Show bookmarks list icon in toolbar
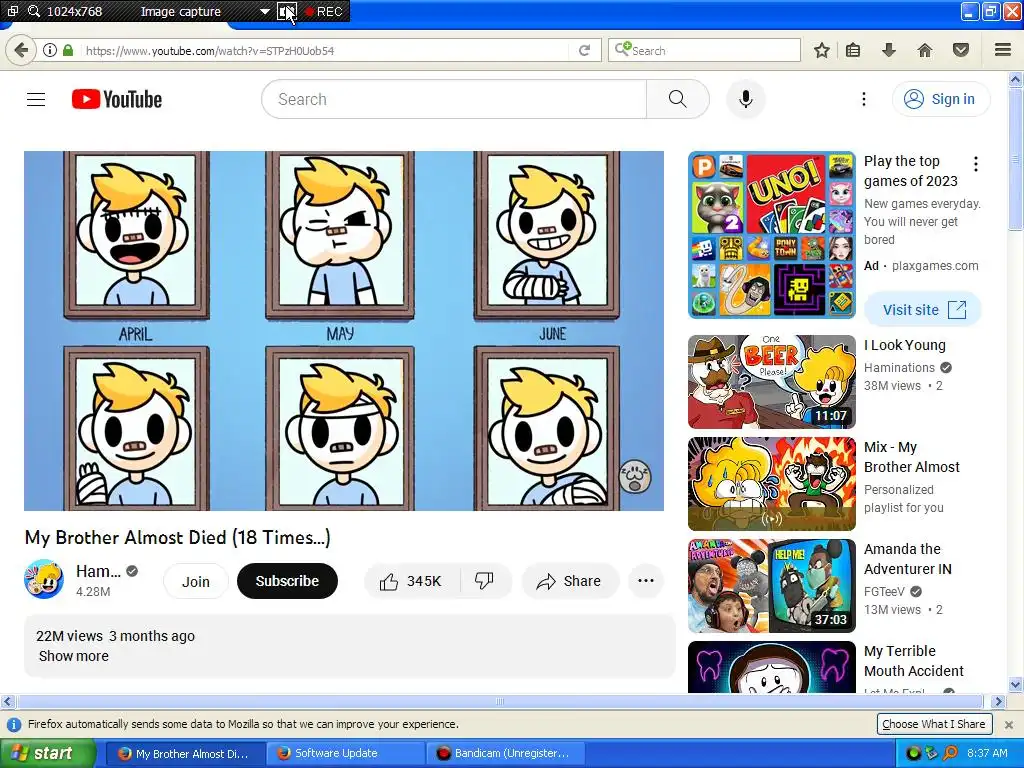The width and height of the screenshot is (1024, 768). (853, 50)
